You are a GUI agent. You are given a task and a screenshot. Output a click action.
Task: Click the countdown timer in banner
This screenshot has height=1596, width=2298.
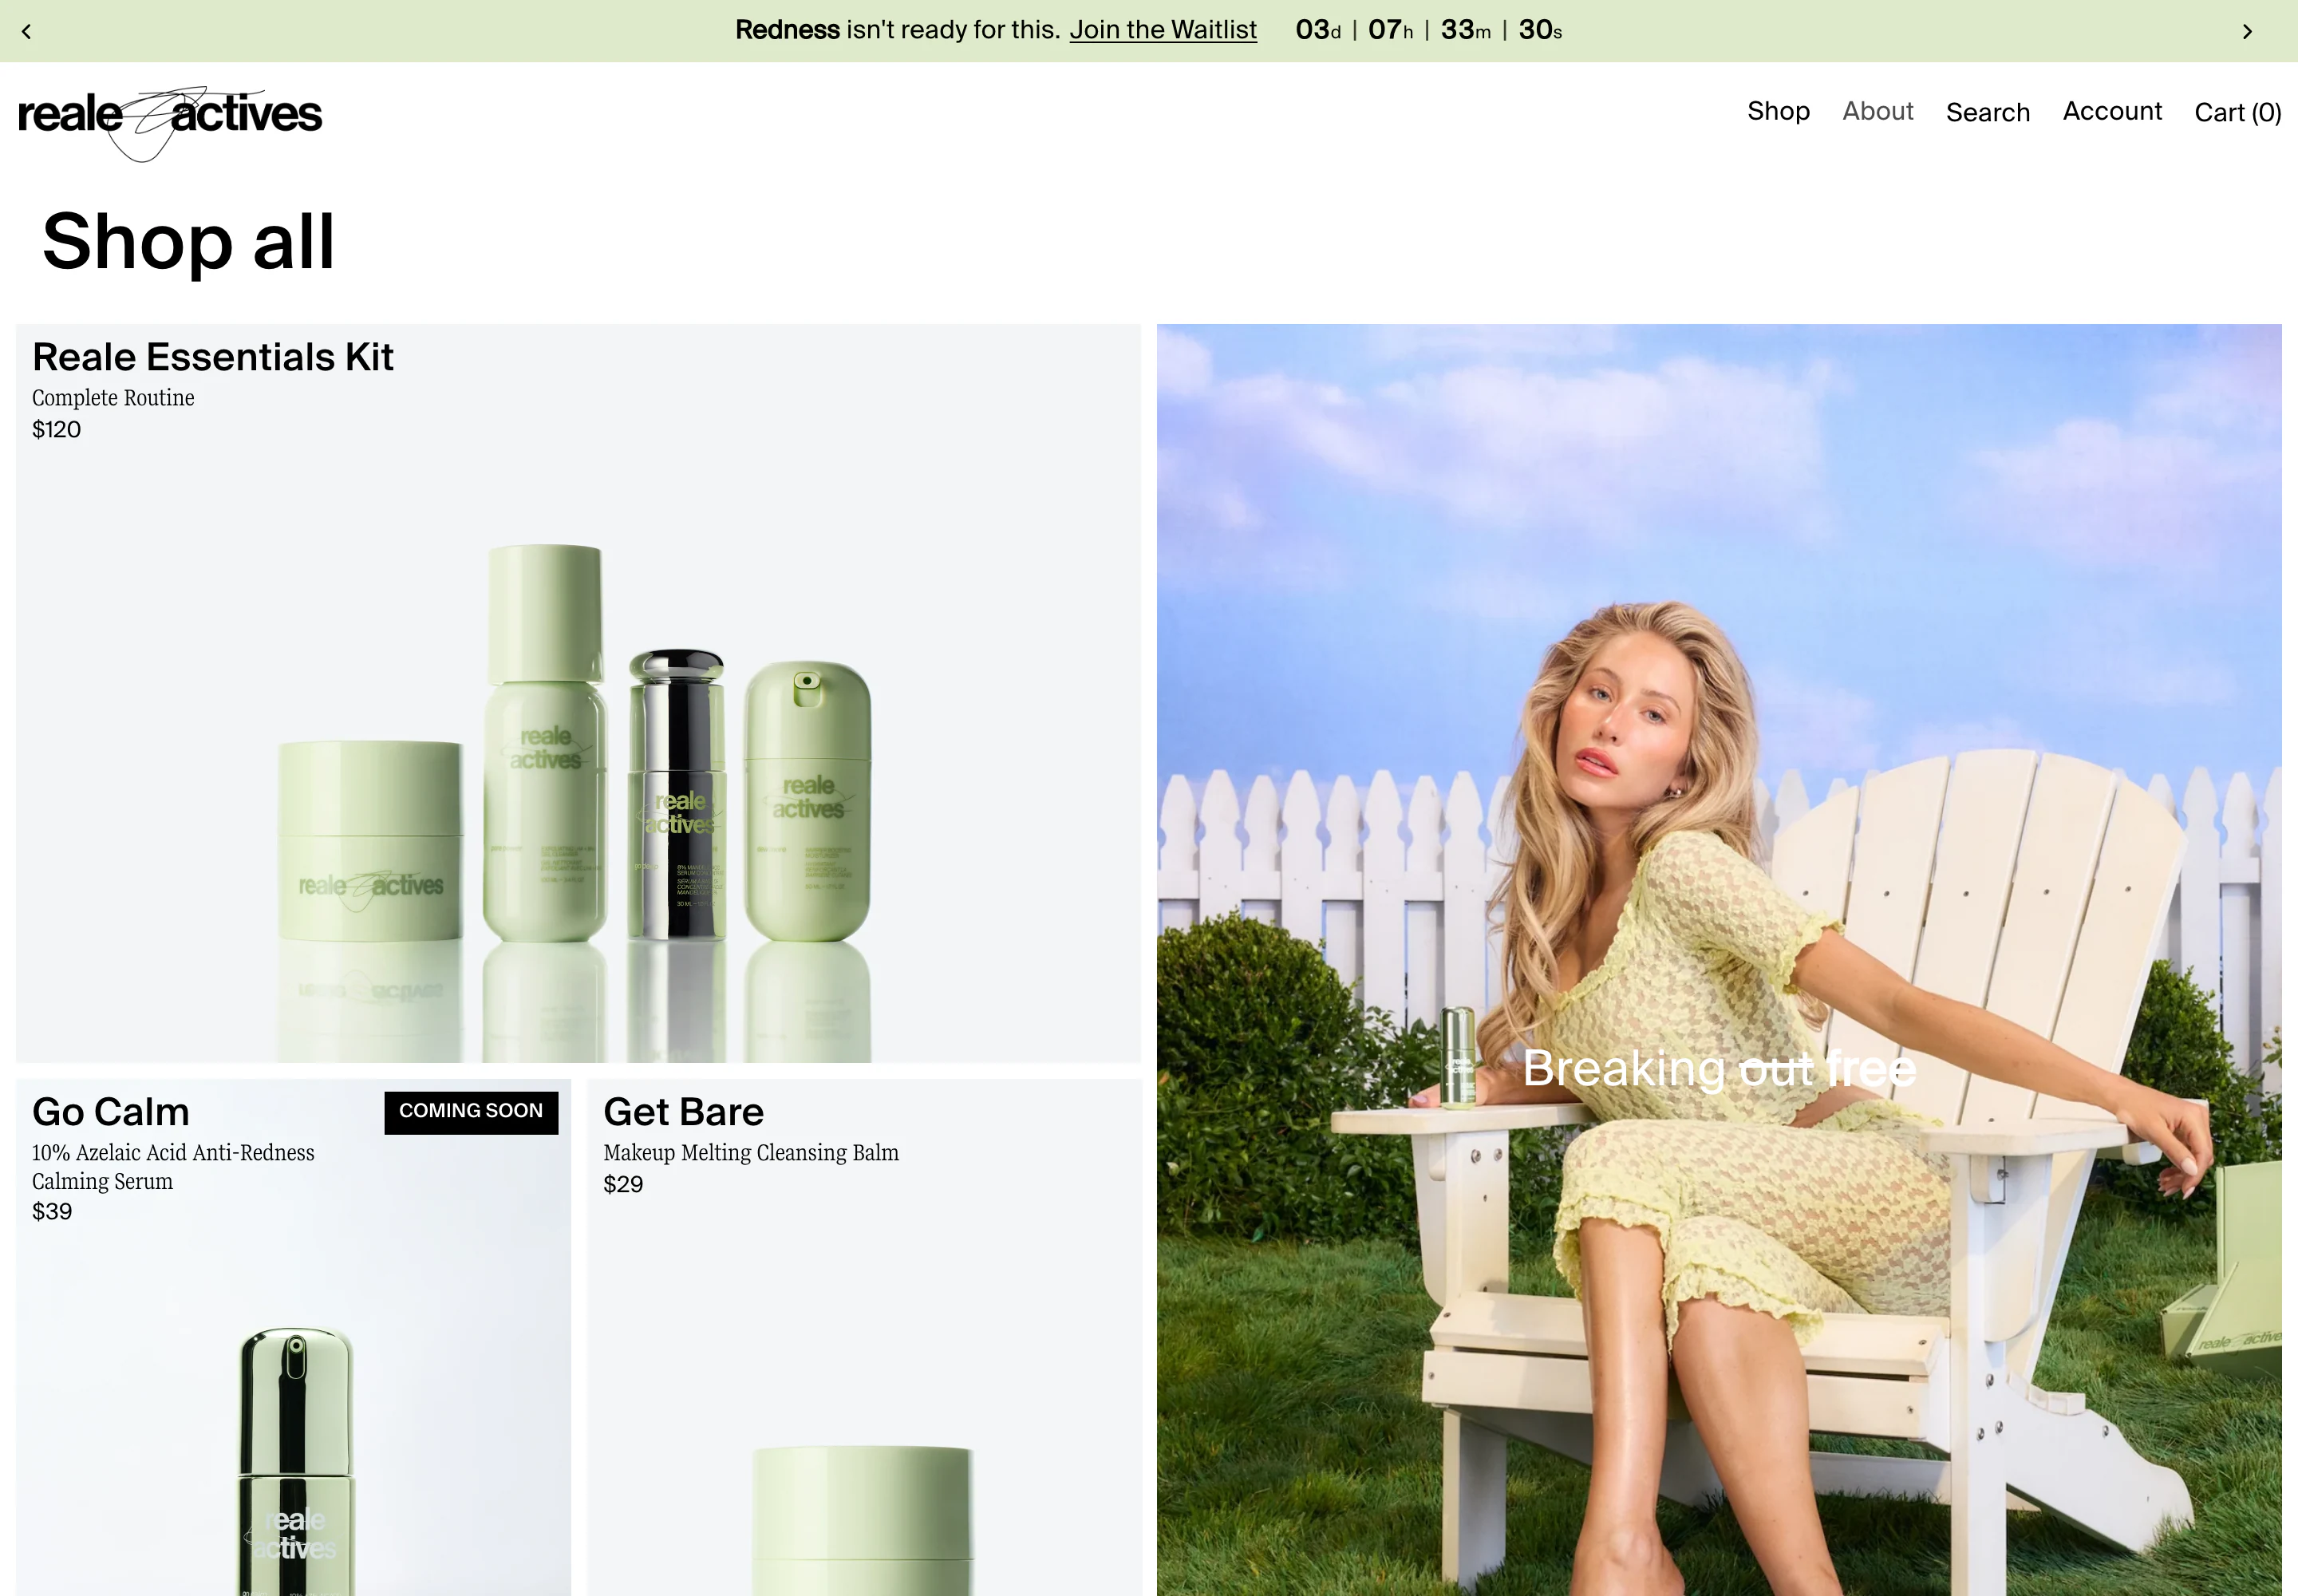(1429, 30)
